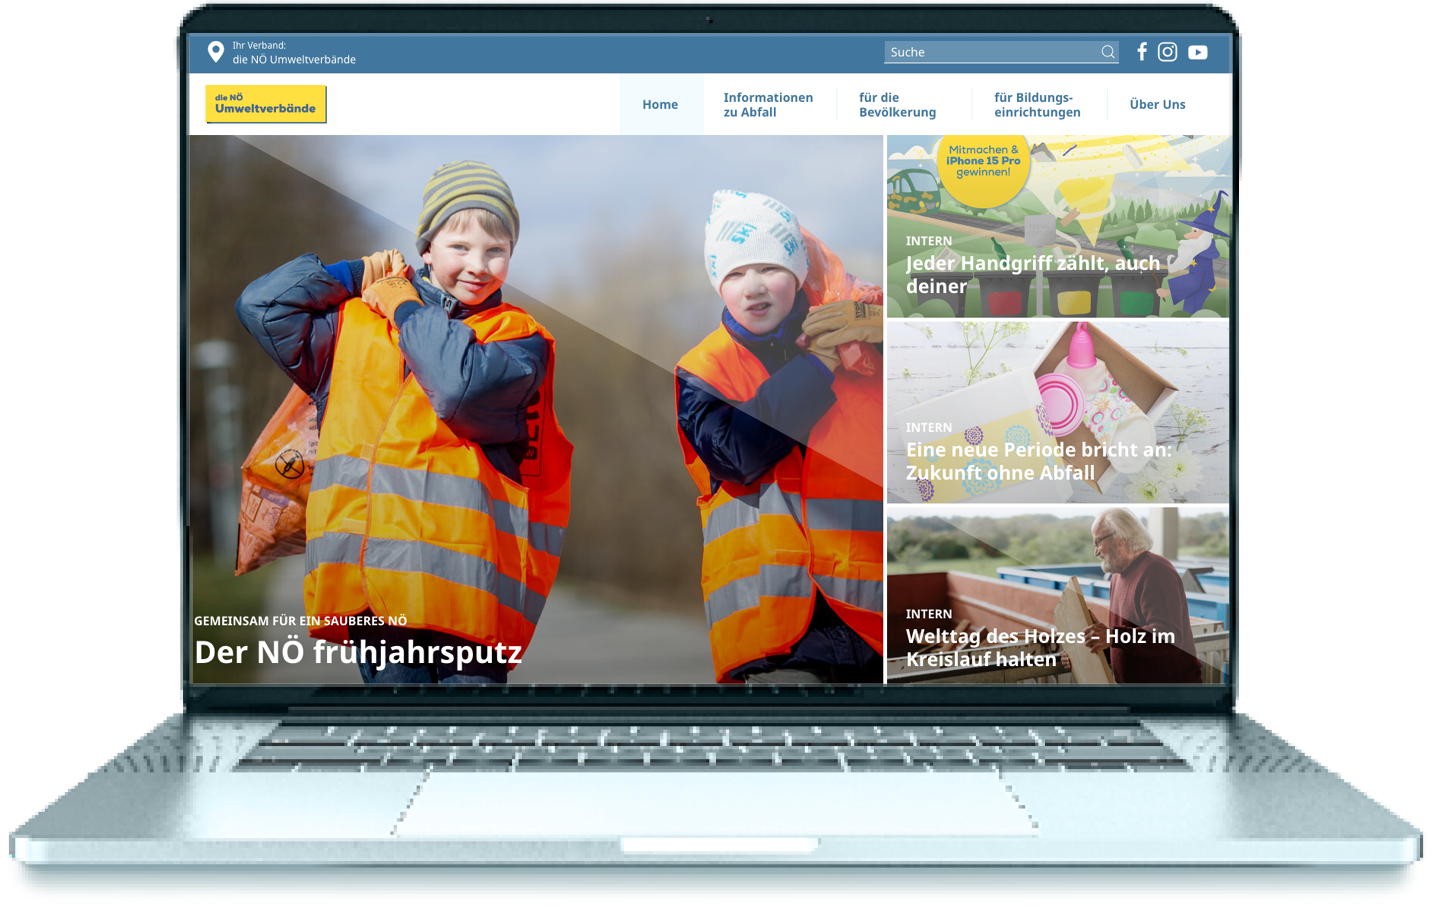Click the 'die NÖ Umweltverbände' verband selector text
Image resolution: width=1433 pixels, height=908 pixels.
tap(294, 58)
